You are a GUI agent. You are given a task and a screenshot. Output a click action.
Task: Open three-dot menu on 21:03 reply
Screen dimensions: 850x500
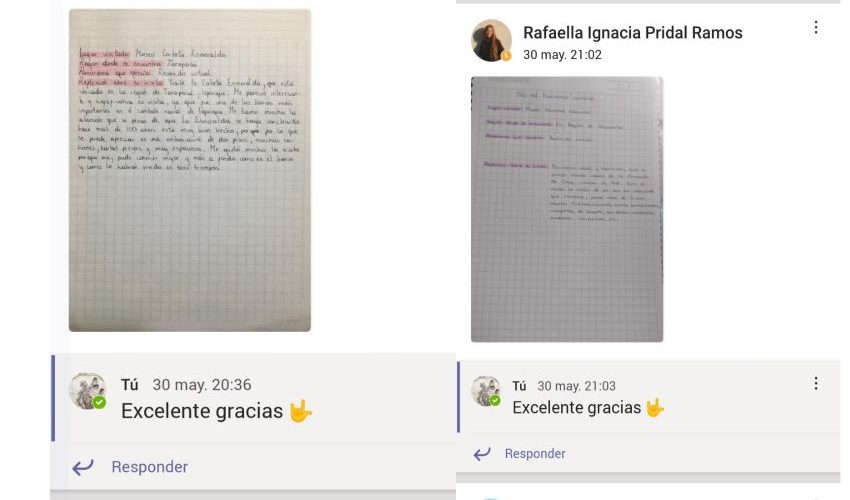click(x=816, y=384)
